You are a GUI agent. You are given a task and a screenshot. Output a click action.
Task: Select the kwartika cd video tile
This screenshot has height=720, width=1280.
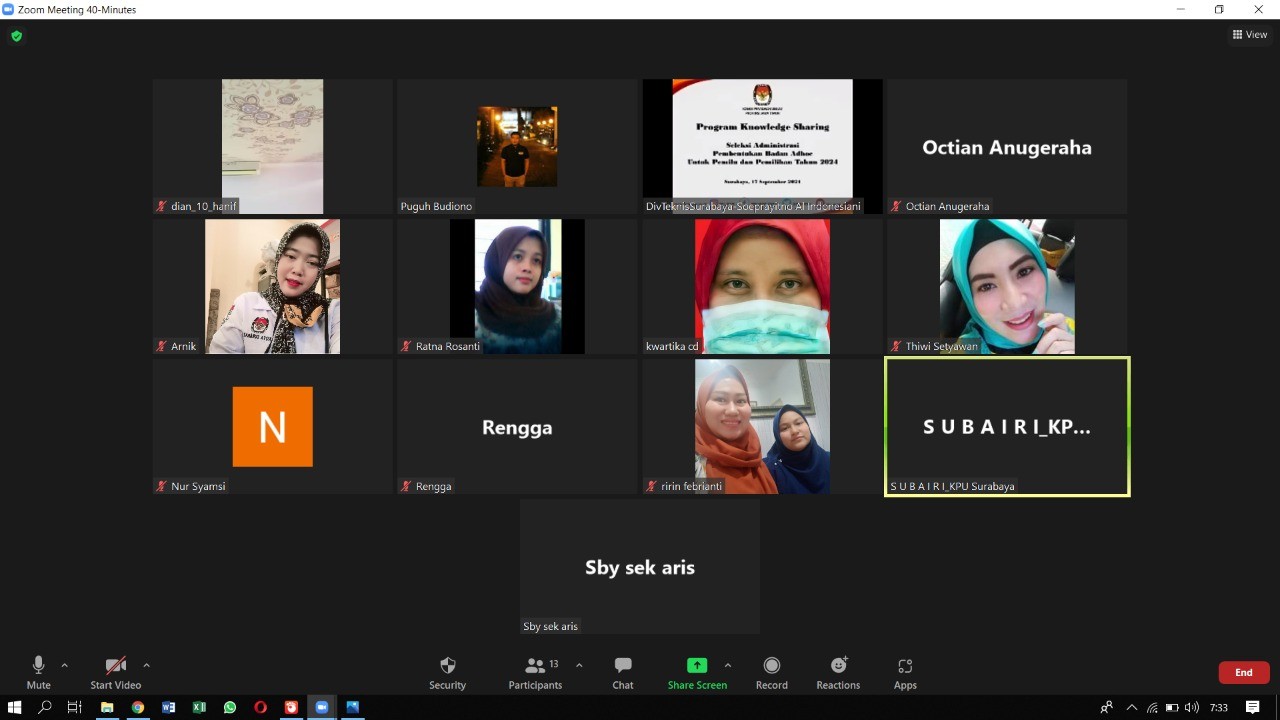point(762,287)
